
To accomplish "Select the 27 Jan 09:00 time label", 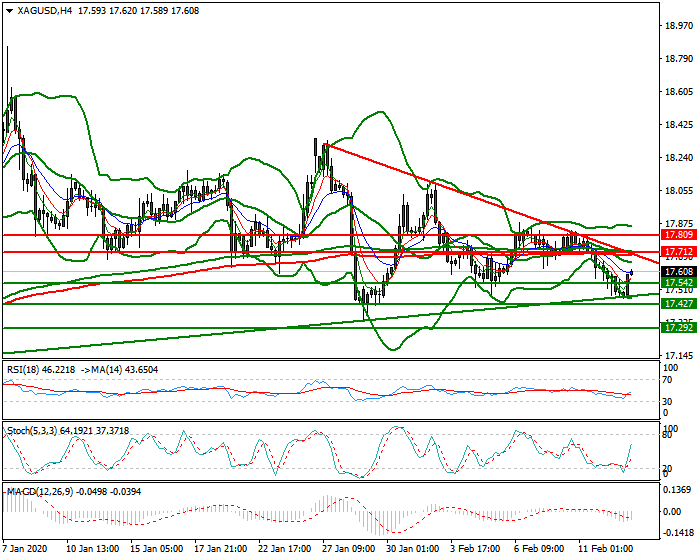I will (x=349, y=548).
